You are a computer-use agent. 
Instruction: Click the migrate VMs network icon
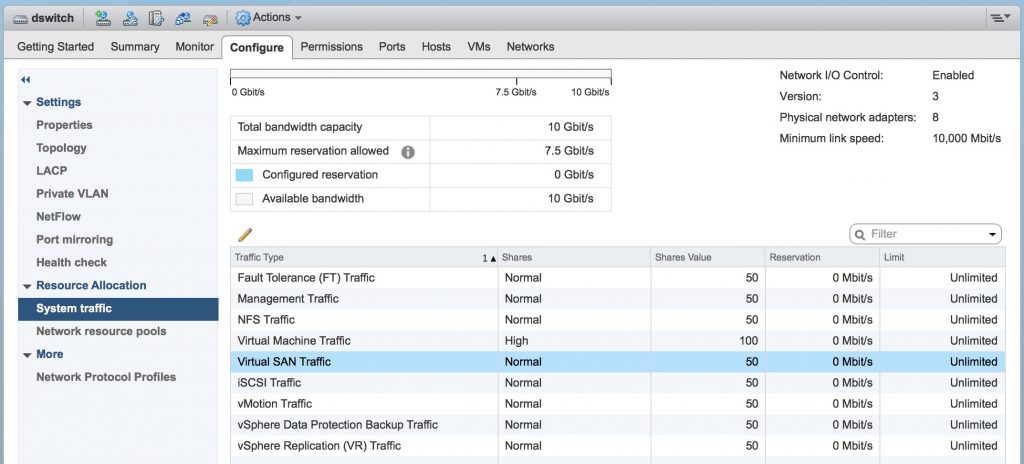point(182,17)
